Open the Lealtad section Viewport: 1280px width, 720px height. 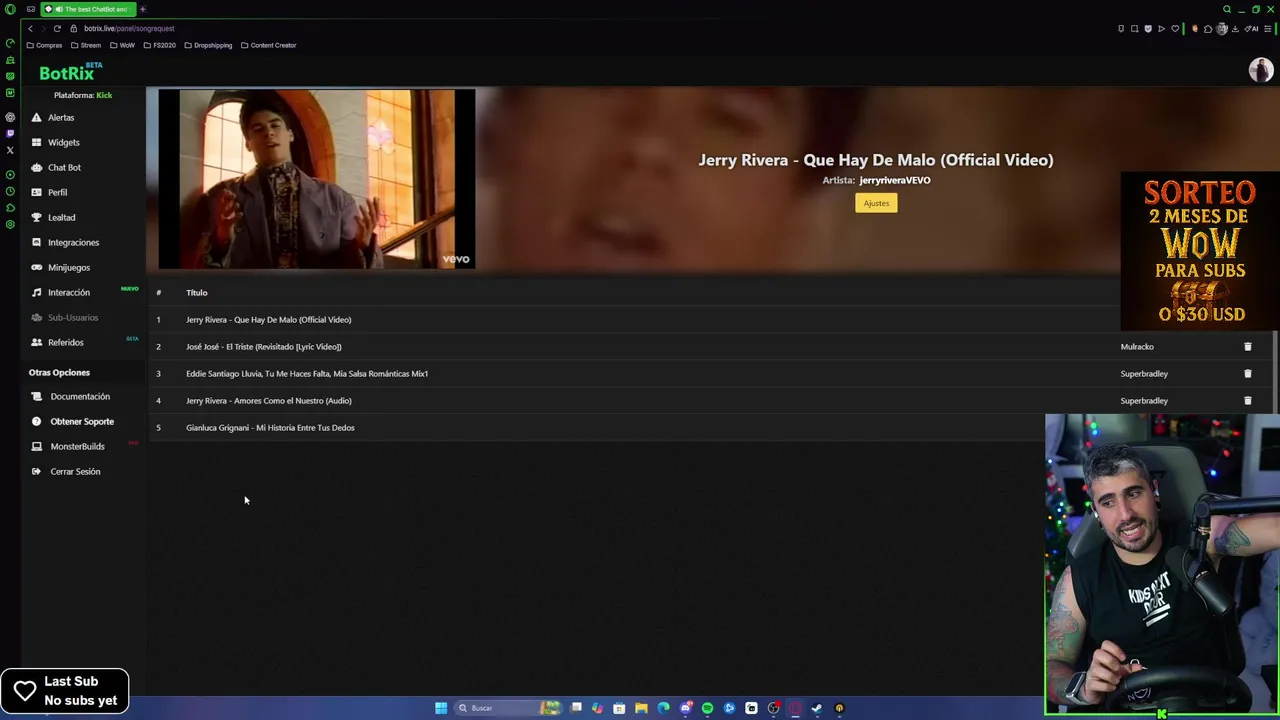61,217
